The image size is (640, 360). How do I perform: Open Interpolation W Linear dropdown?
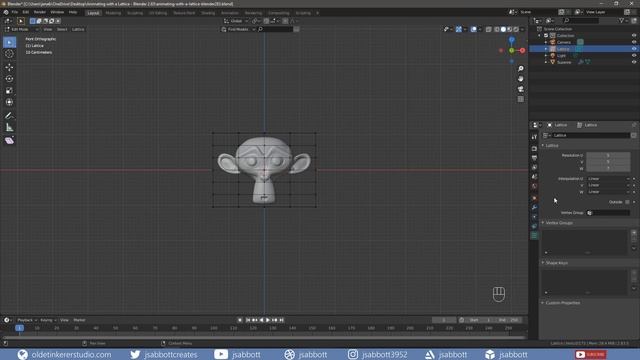click(x=609, y=192)
